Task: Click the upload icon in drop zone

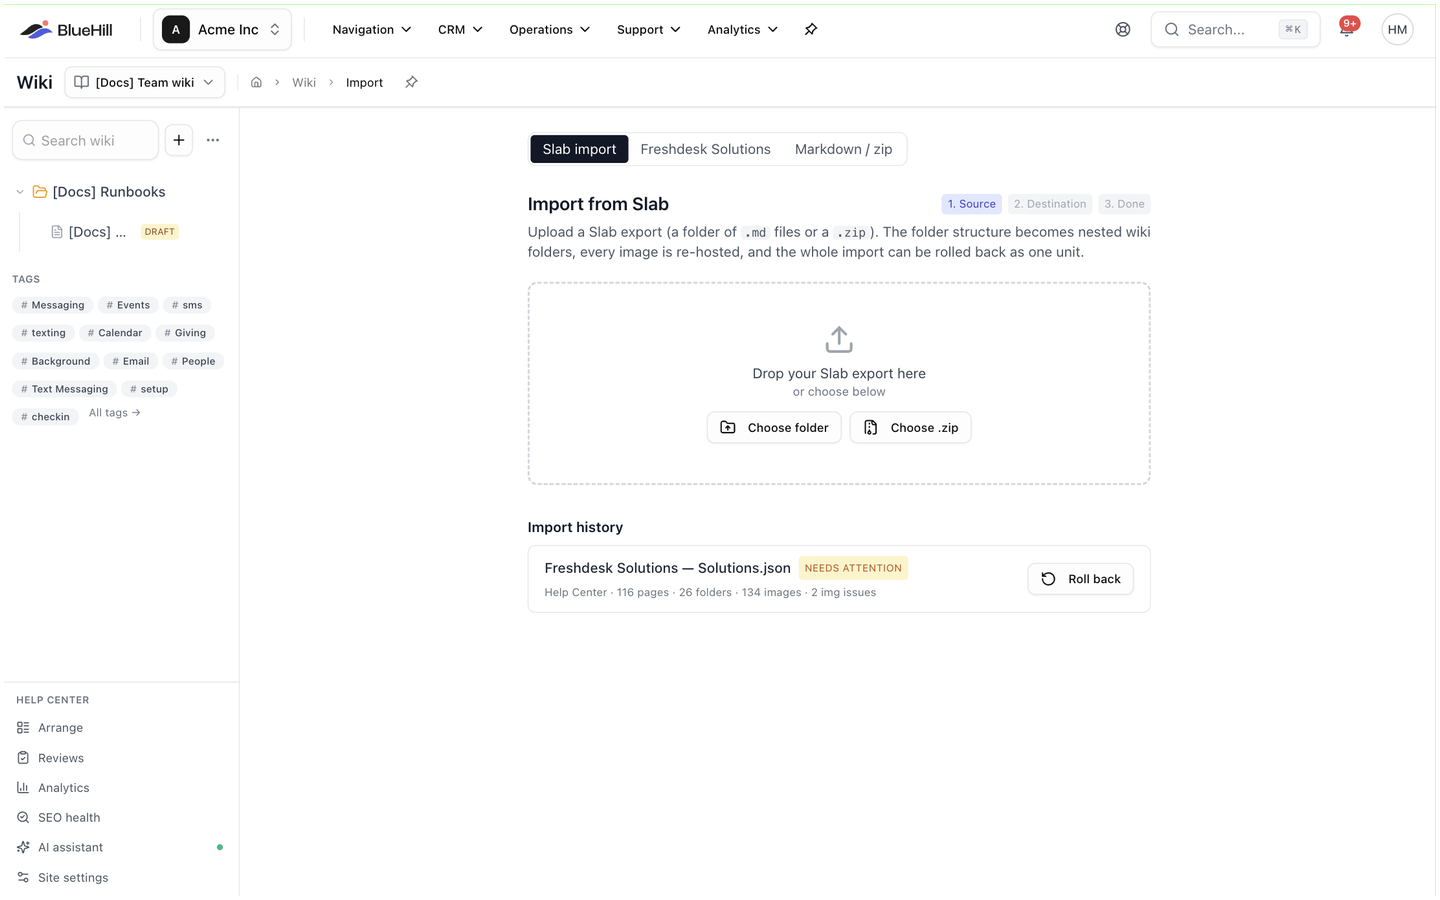Action: point(839,340)
